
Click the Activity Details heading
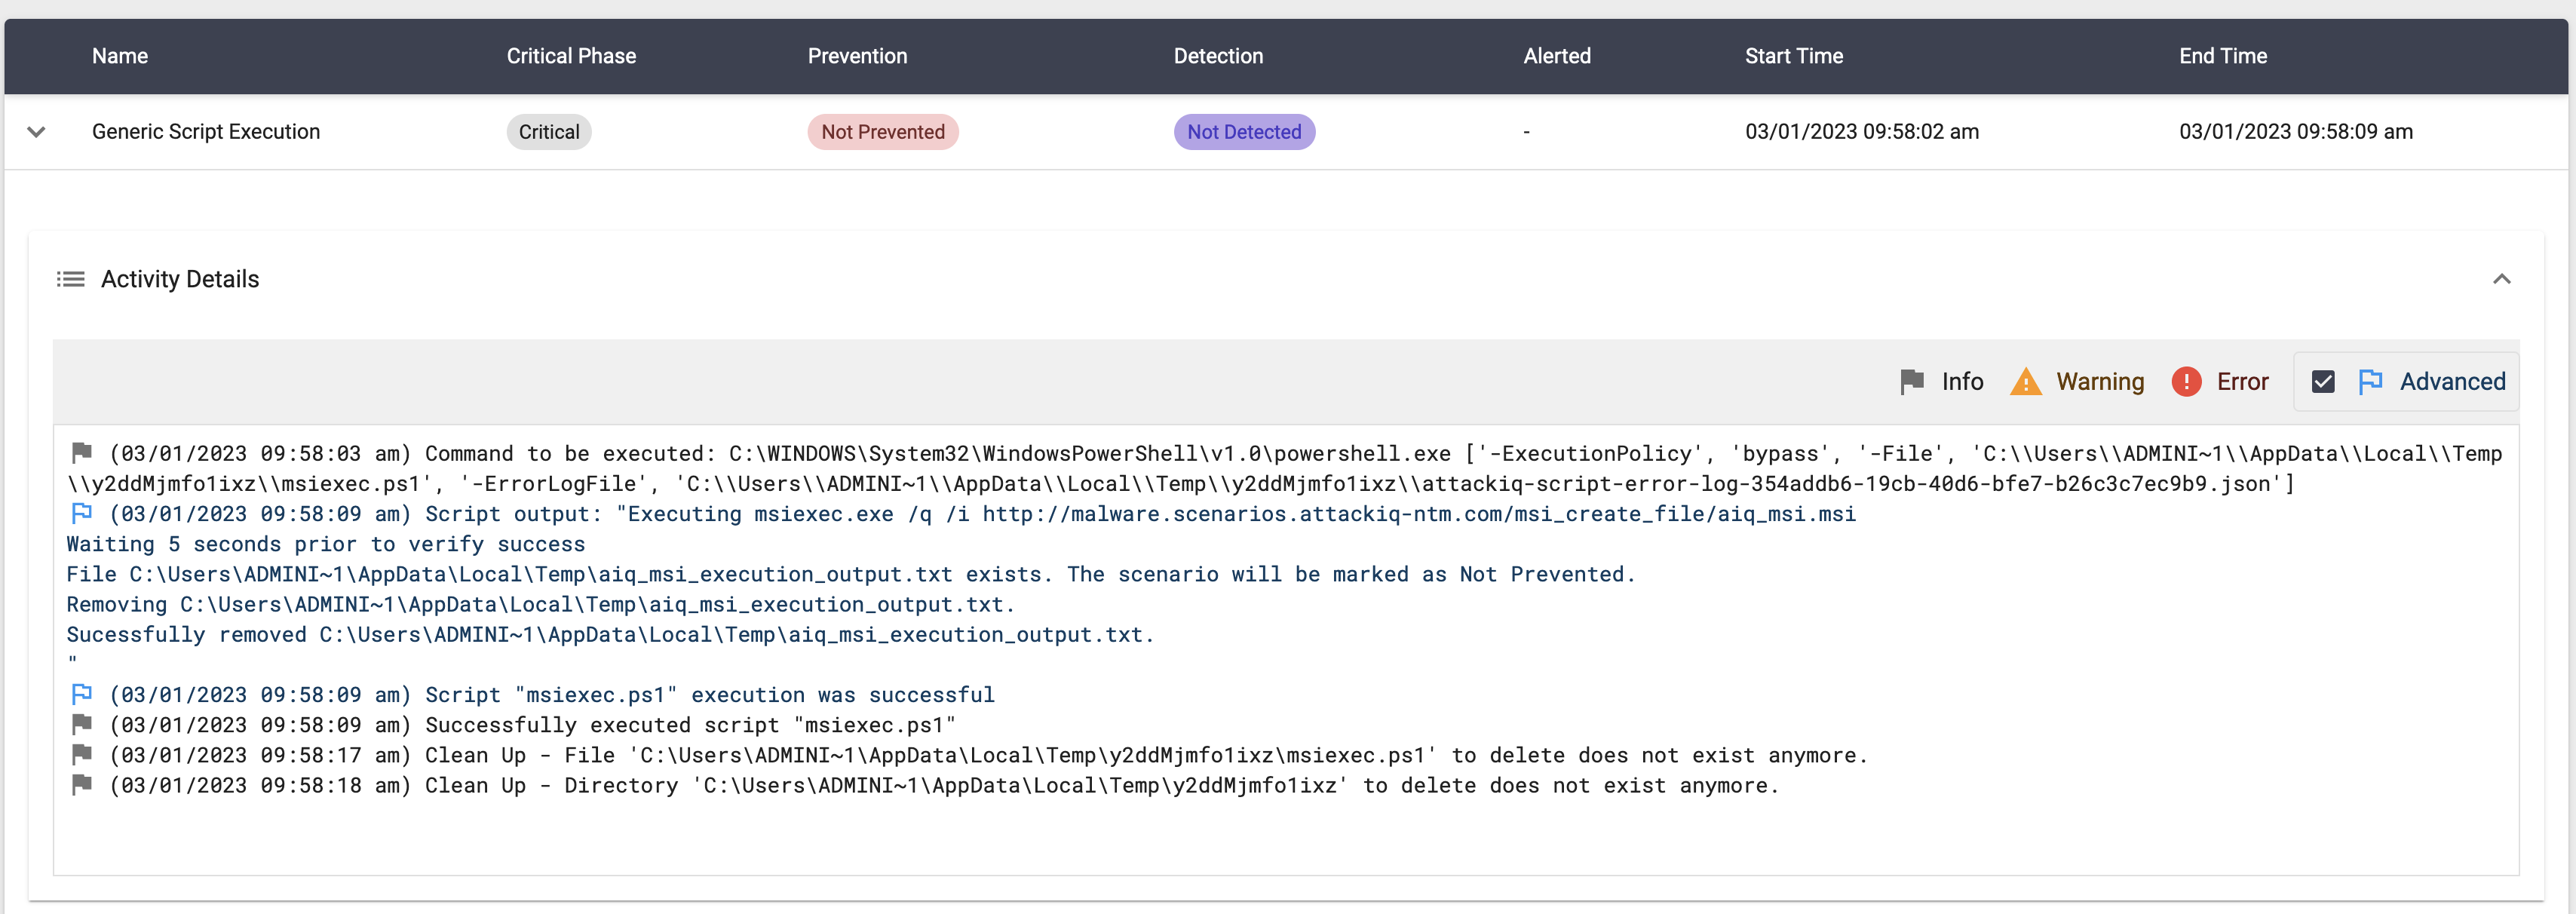pyautogui.click(x=180, y=279)
